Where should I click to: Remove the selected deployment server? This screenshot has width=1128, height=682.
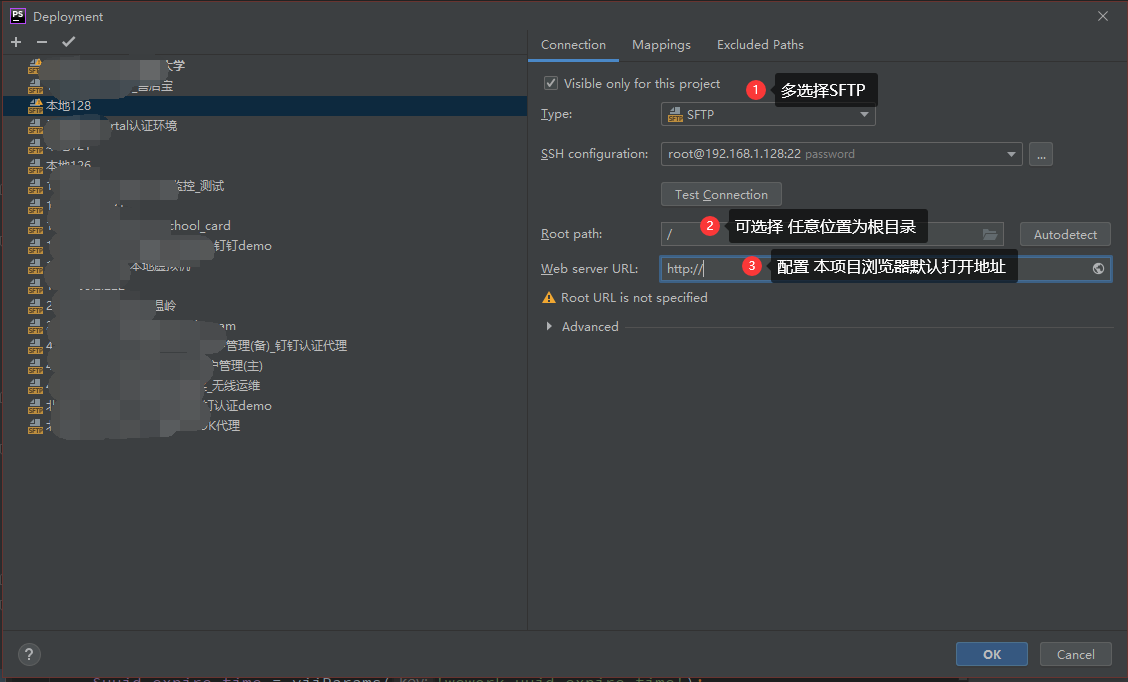[x=42, y=42]
